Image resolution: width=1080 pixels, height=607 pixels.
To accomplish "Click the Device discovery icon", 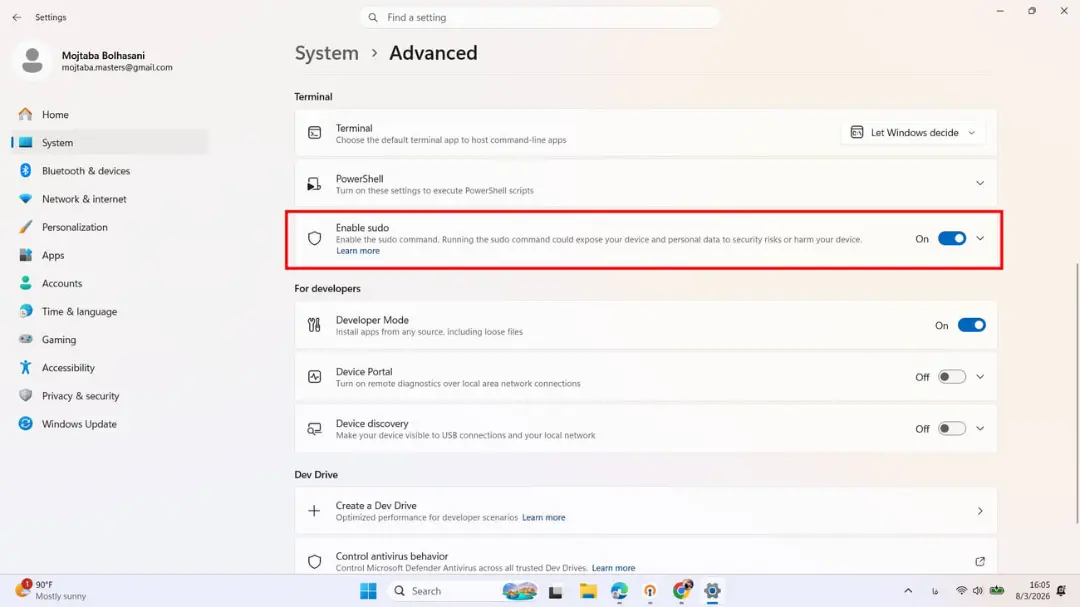I will [x=314, y=429].
